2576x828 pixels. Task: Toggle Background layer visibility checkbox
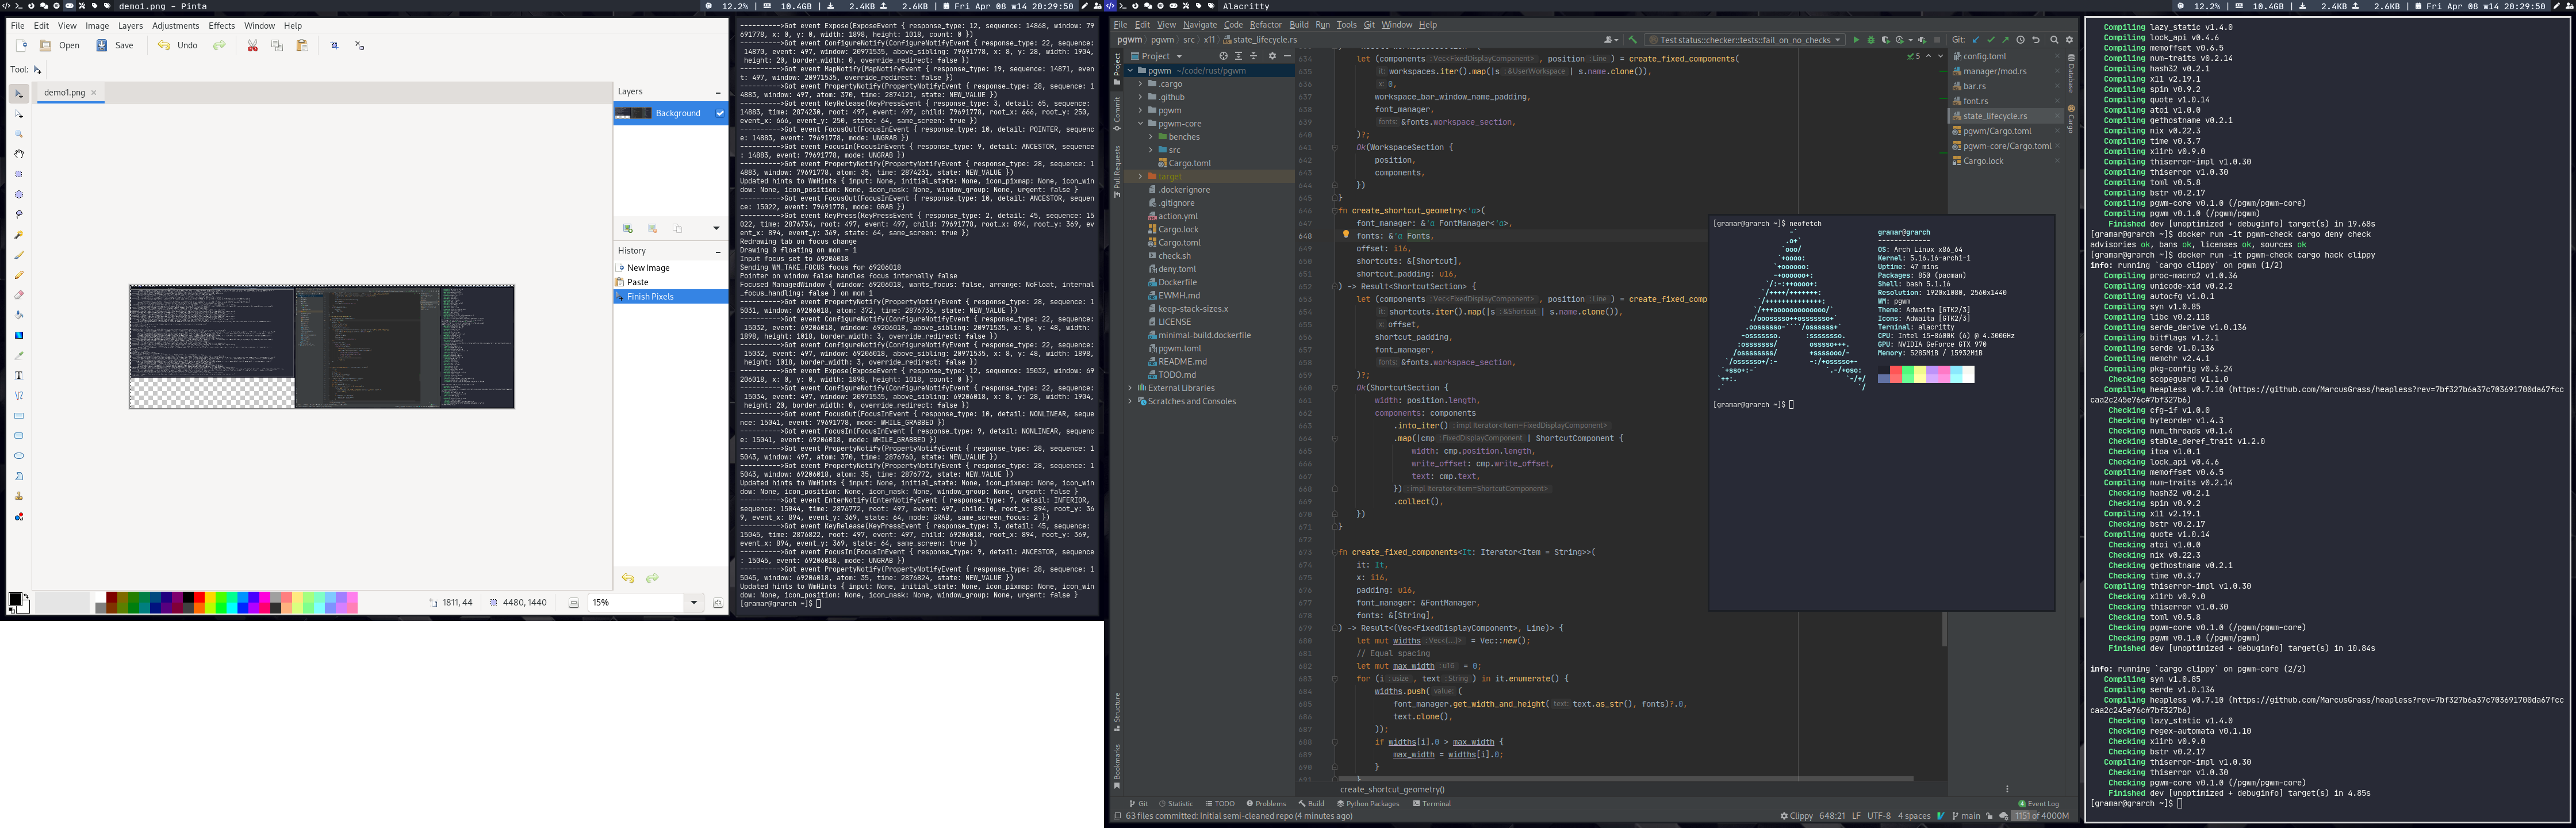(719, 113)
